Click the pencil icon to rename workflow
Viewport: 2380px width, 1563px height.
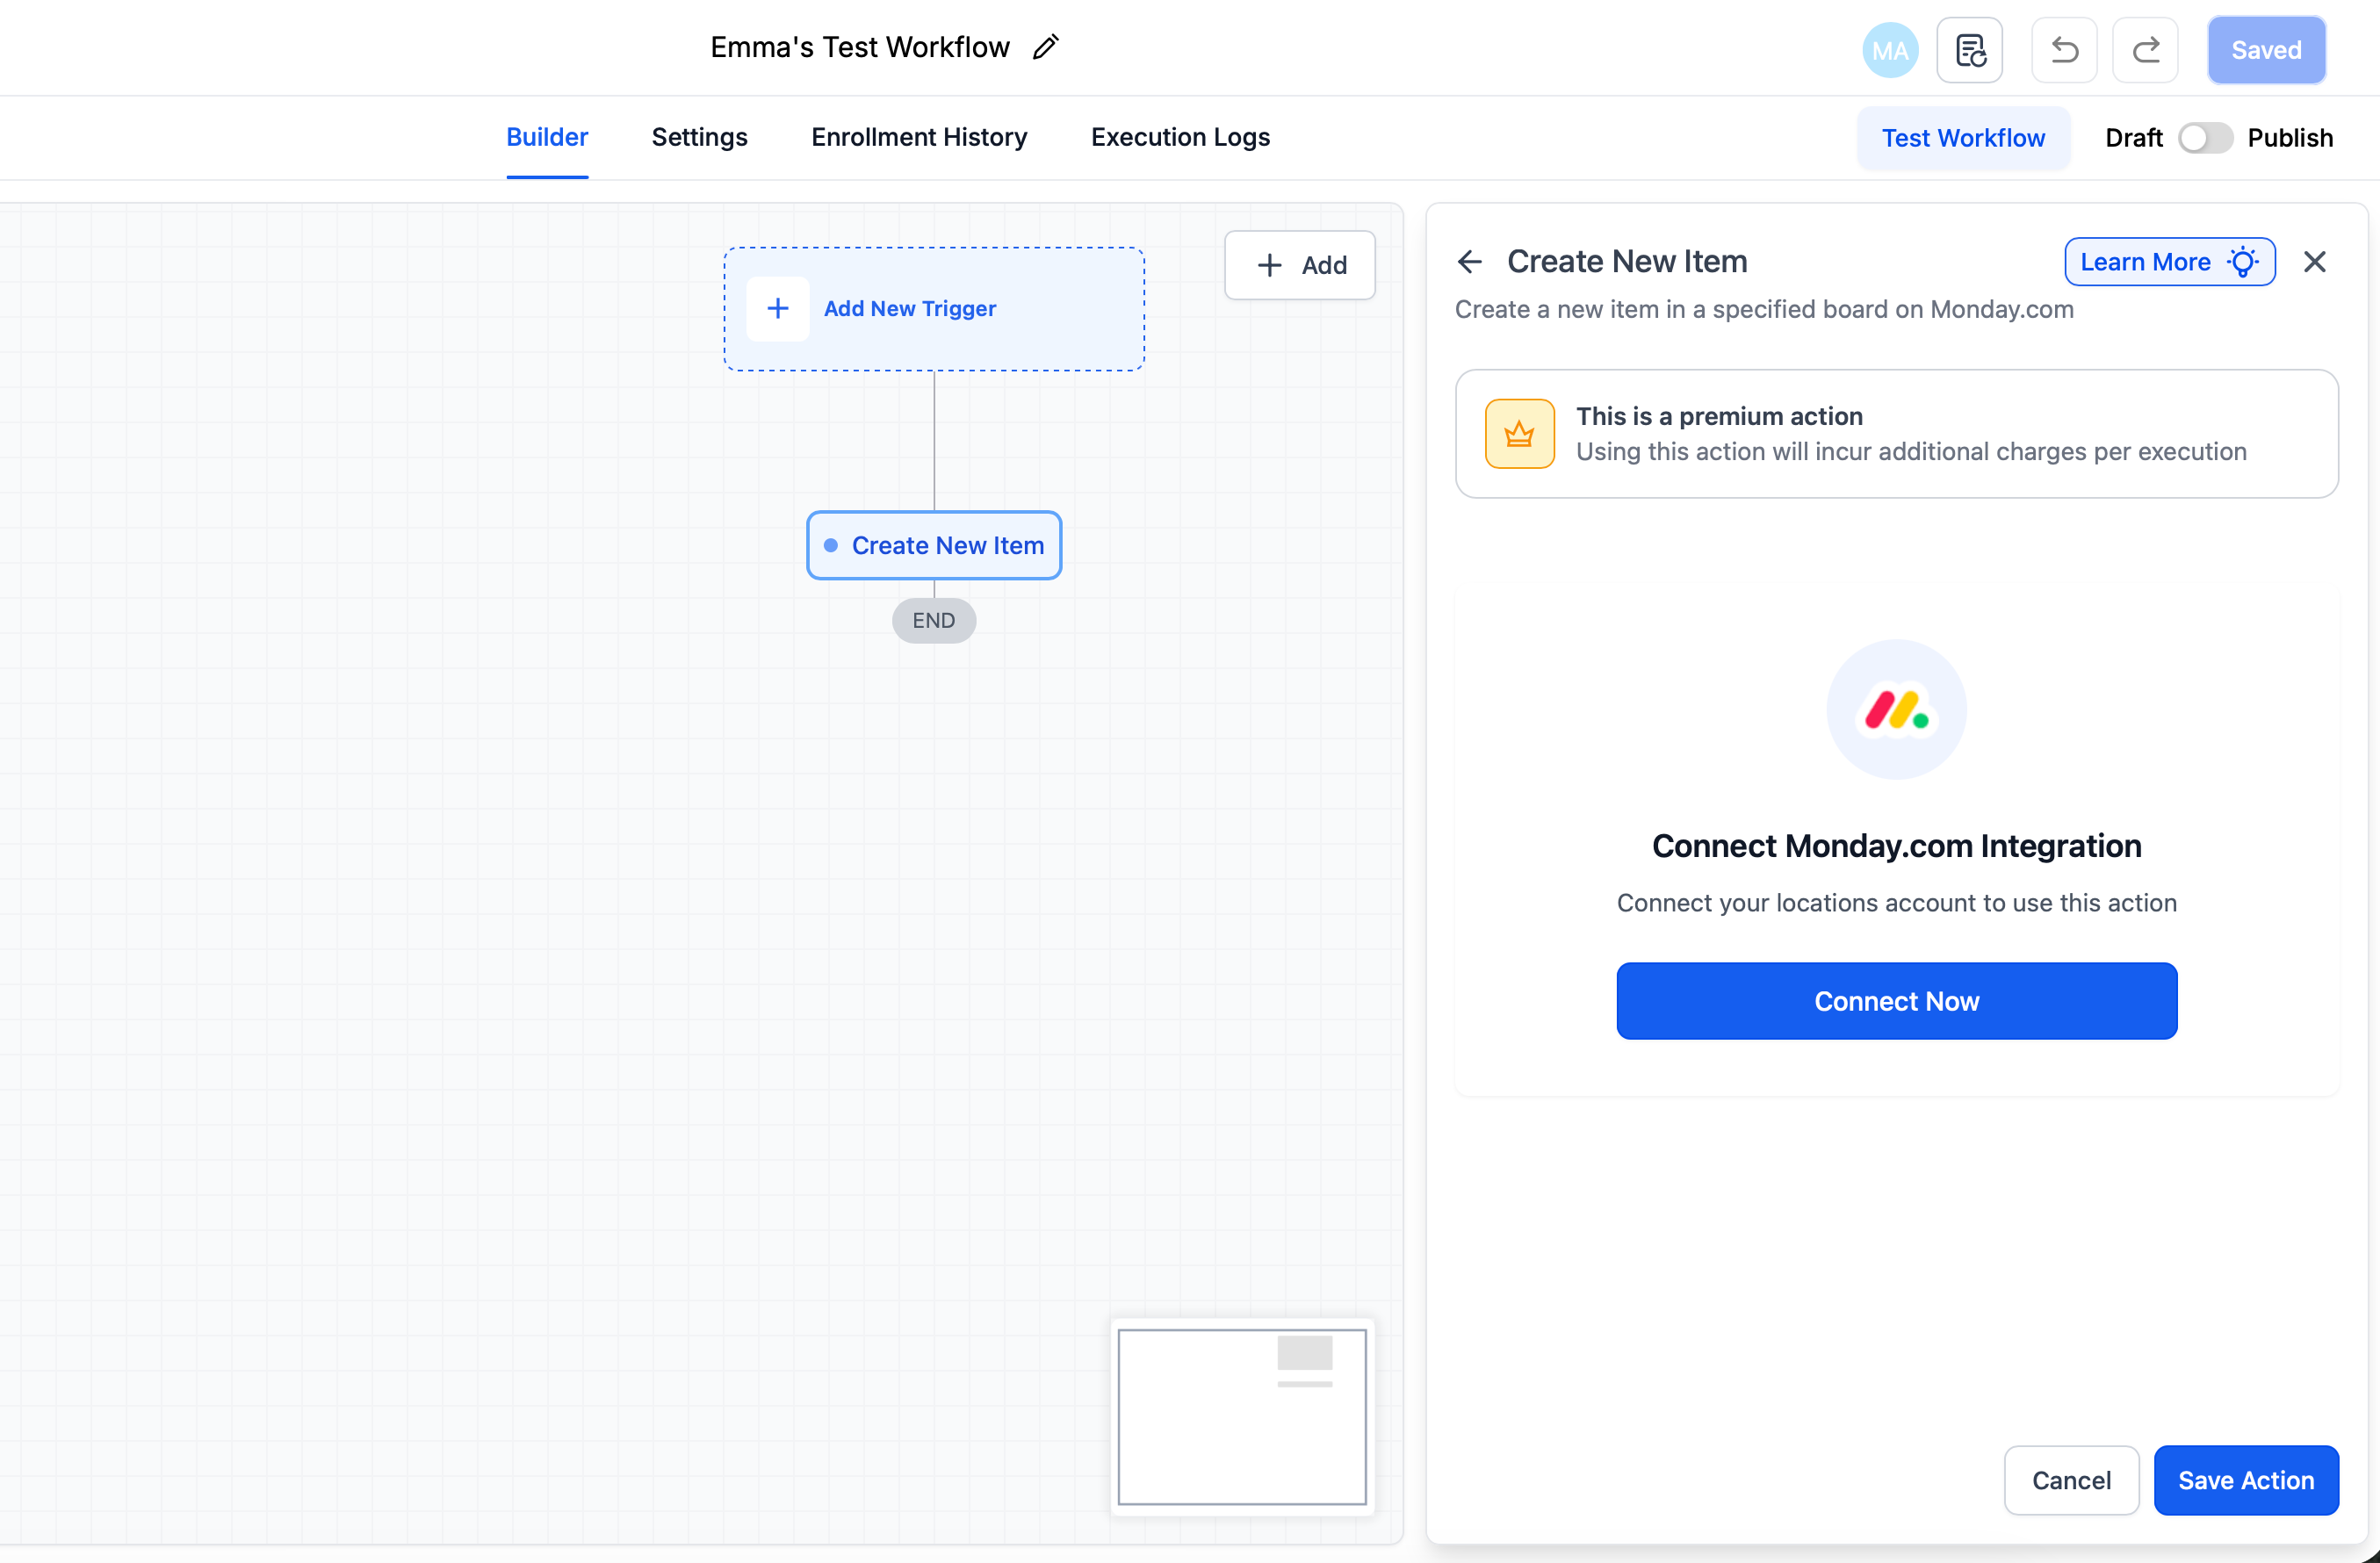[x=1045, y=47]
